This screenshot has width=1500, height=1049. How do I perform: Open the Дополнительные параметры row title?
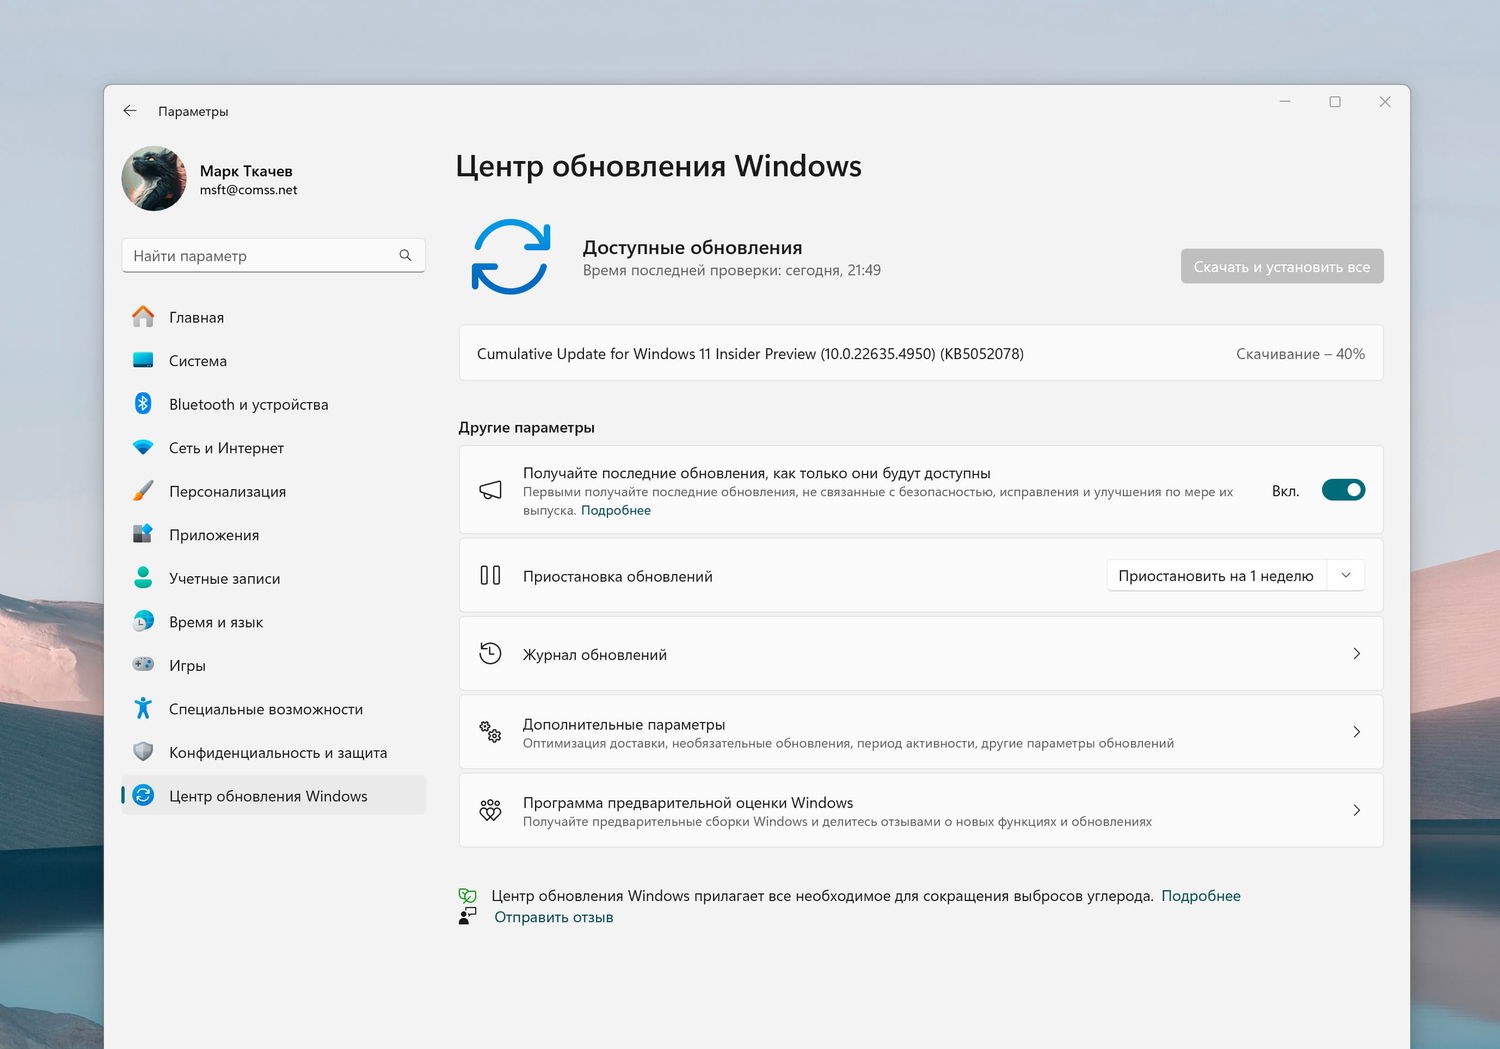(x=624, y=724)
